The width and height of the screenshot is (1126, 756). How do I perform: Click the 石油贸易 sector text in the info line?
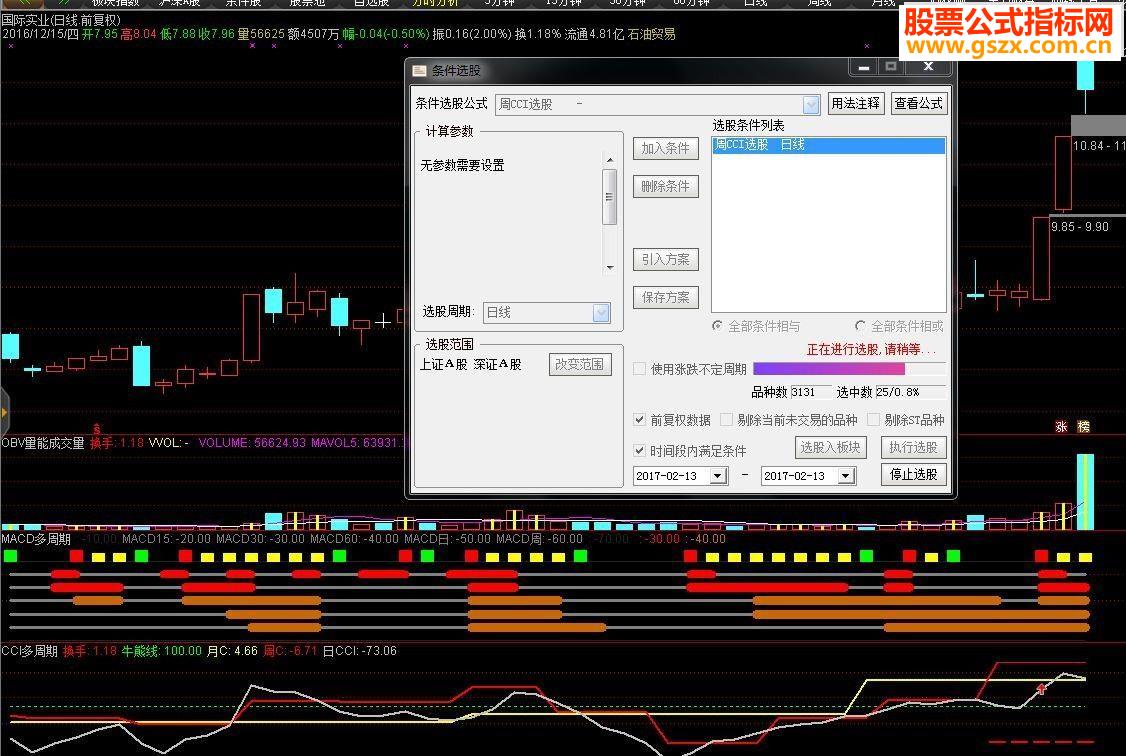[x=651, y=34]
